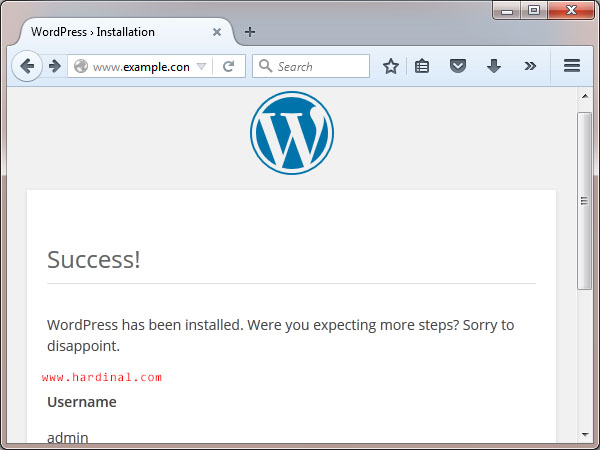
Task: Open the hamburger menu
Action: point(572,66)
